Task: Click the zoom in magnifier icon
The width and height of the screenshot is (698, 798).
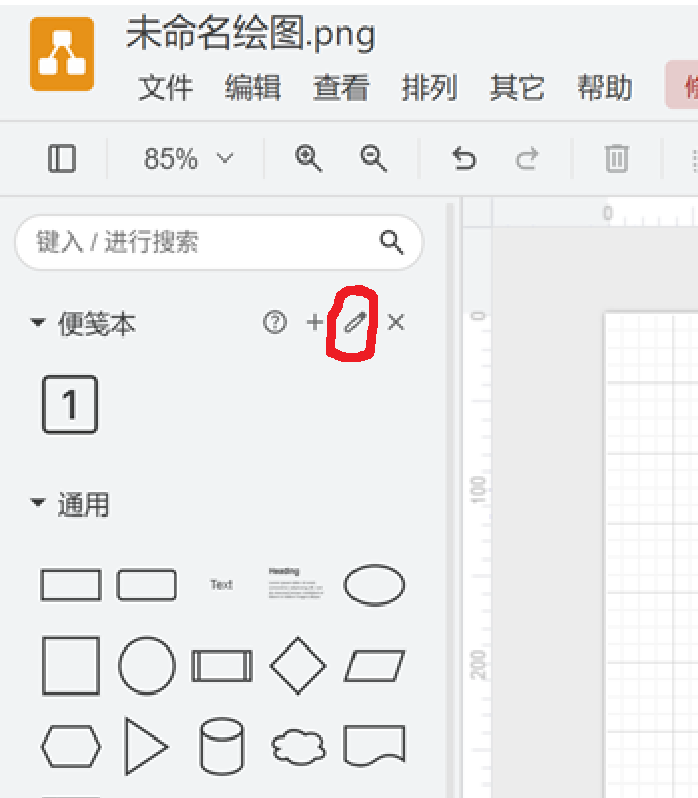Action: point(308,158)
